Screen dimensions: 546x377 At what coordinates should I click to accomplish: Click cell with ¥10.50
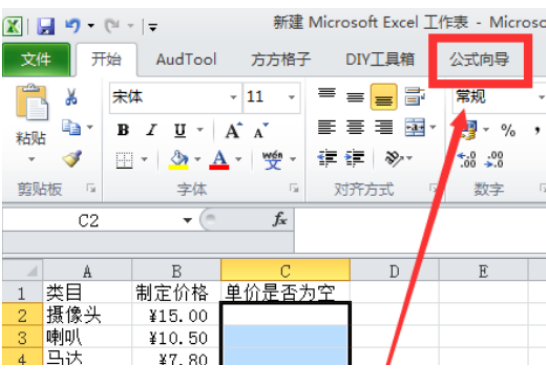pos(176,337)
